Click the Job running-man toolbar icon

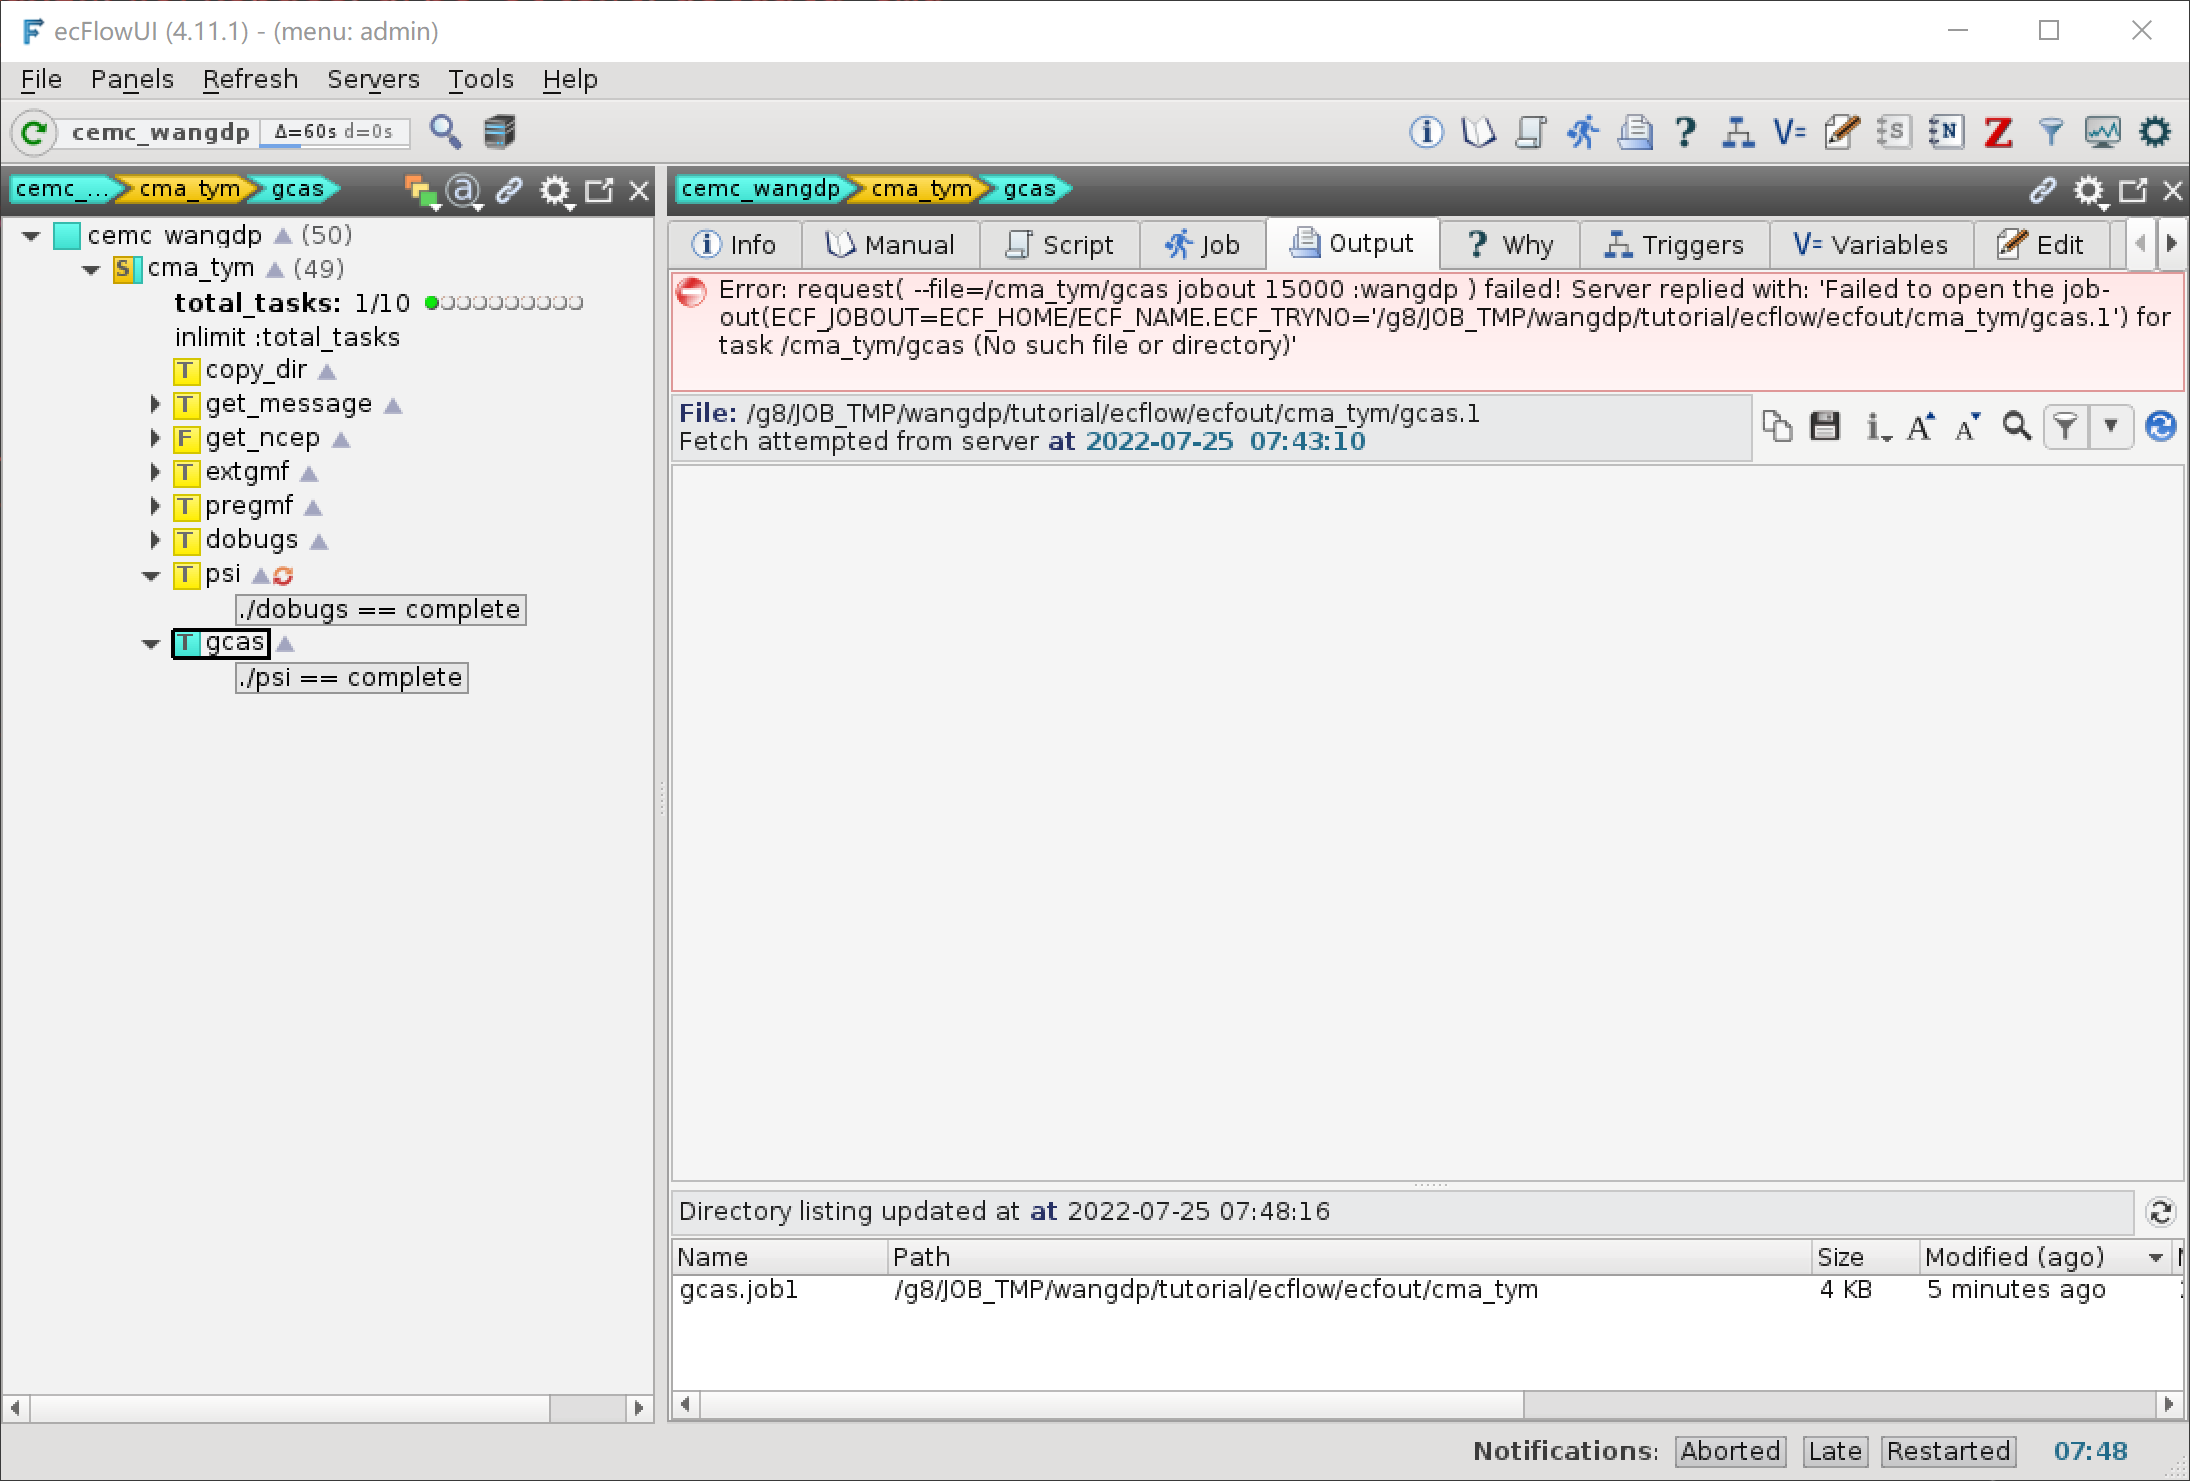(1583, 132)
